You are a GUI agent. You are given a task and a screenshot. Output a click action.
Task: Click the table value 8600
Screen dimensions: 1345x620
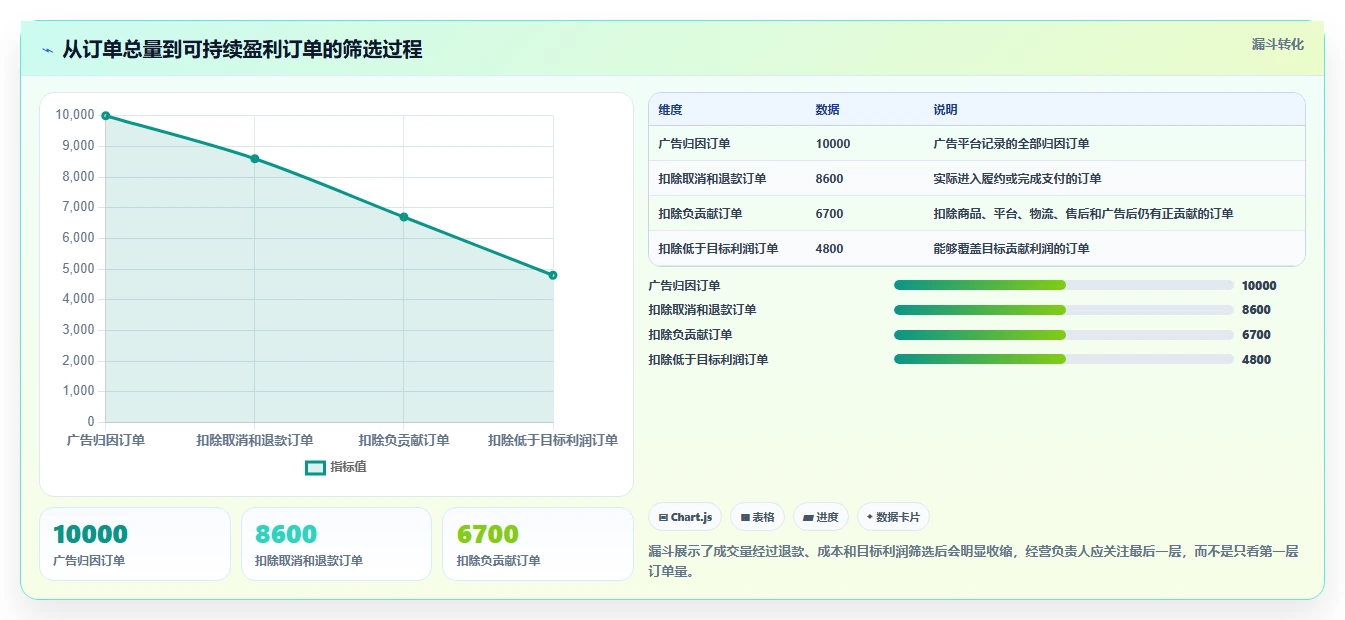(x=829, y=179)
